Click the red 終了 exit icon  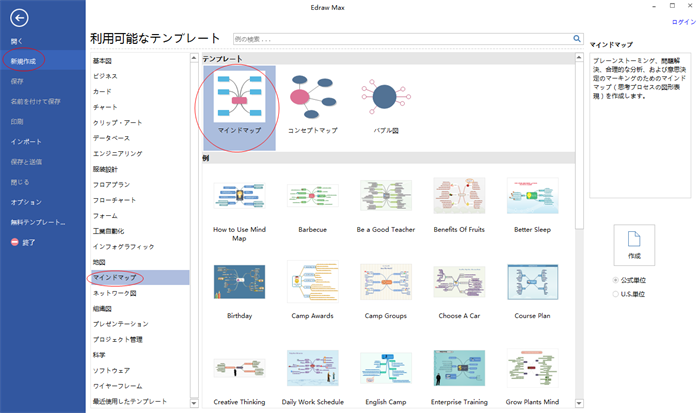click(x=15, y=242)
